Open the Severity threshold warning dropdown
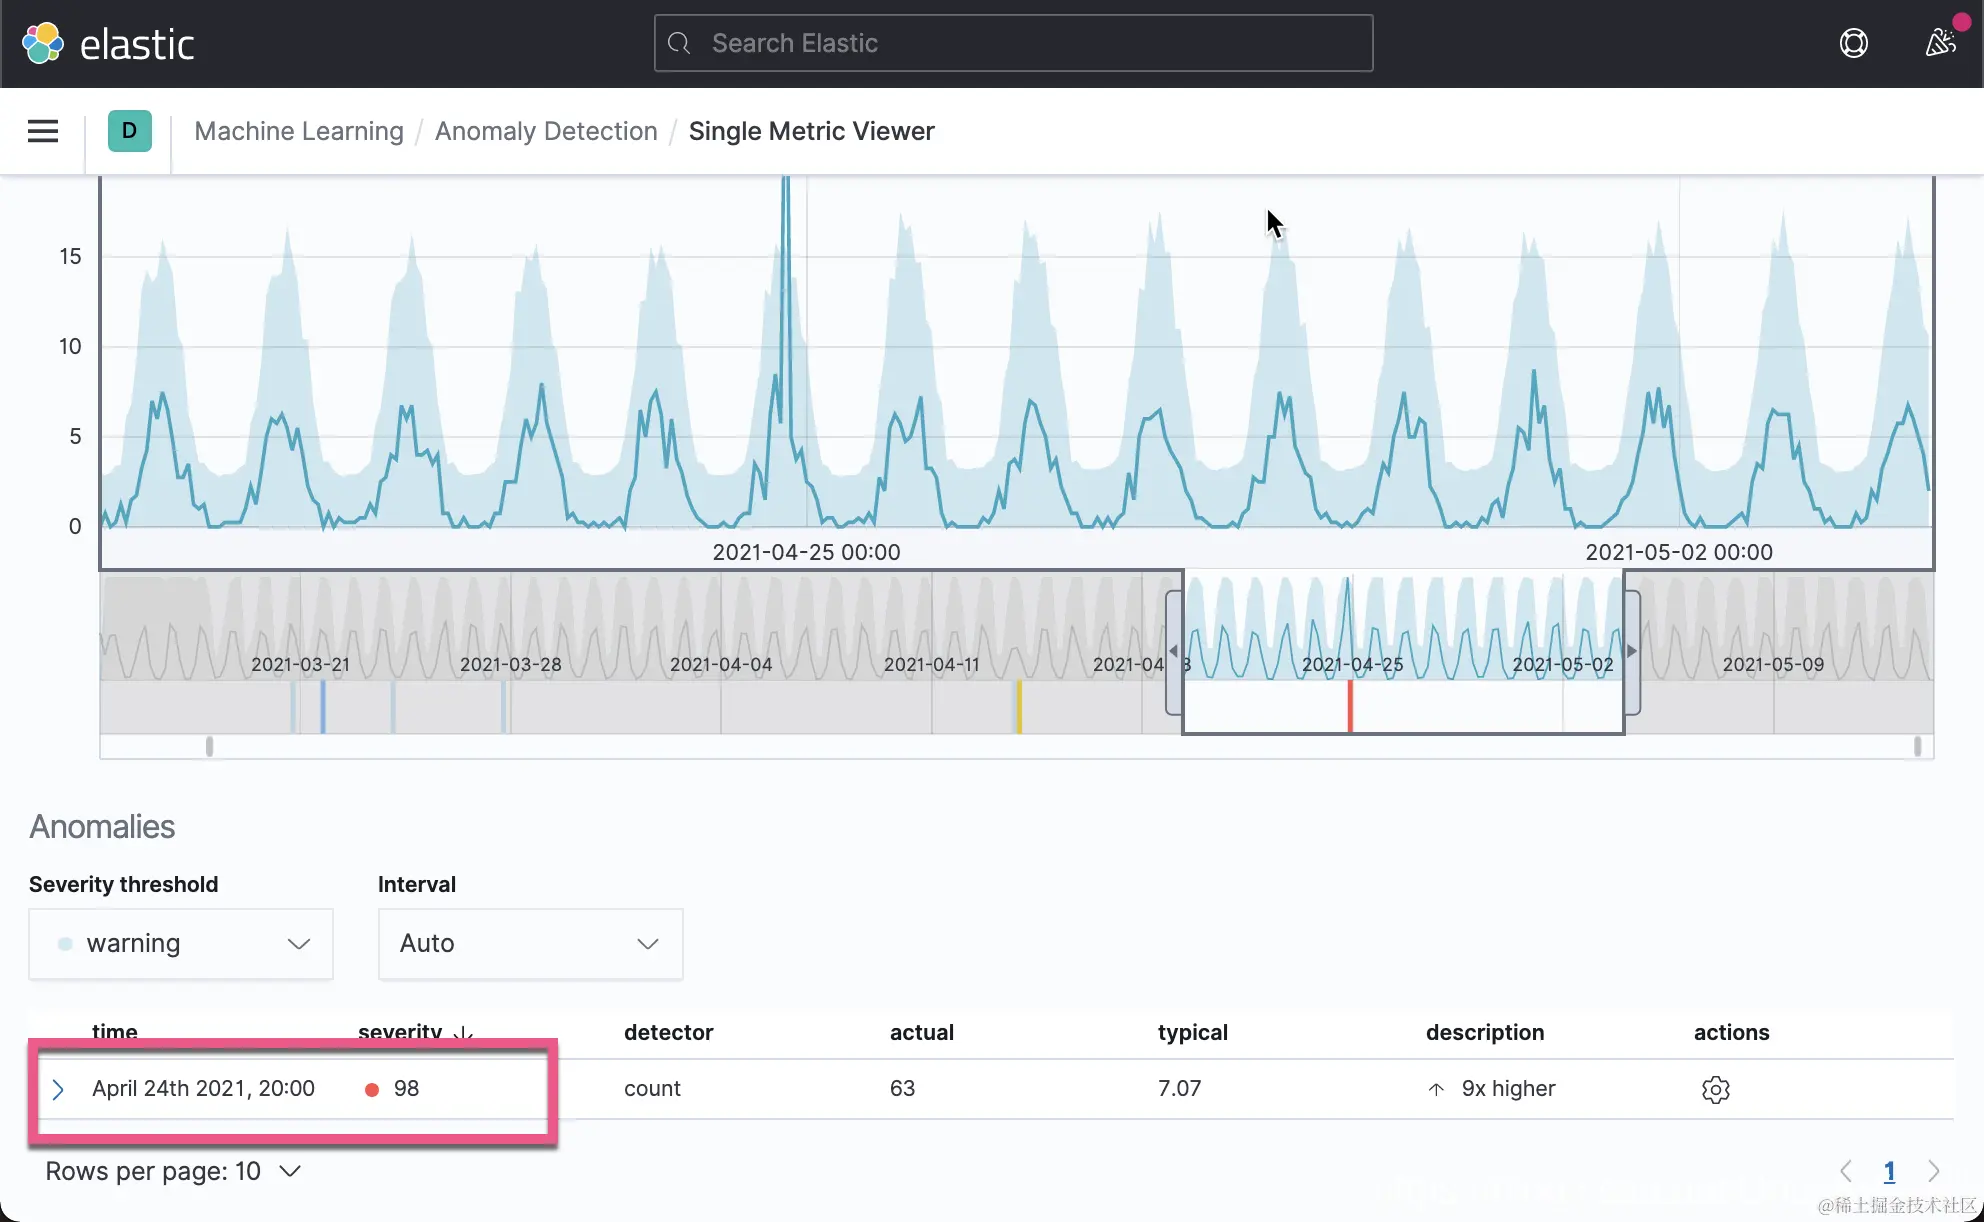Screen dimensions: 1984x1222 (x=181, y=943)
